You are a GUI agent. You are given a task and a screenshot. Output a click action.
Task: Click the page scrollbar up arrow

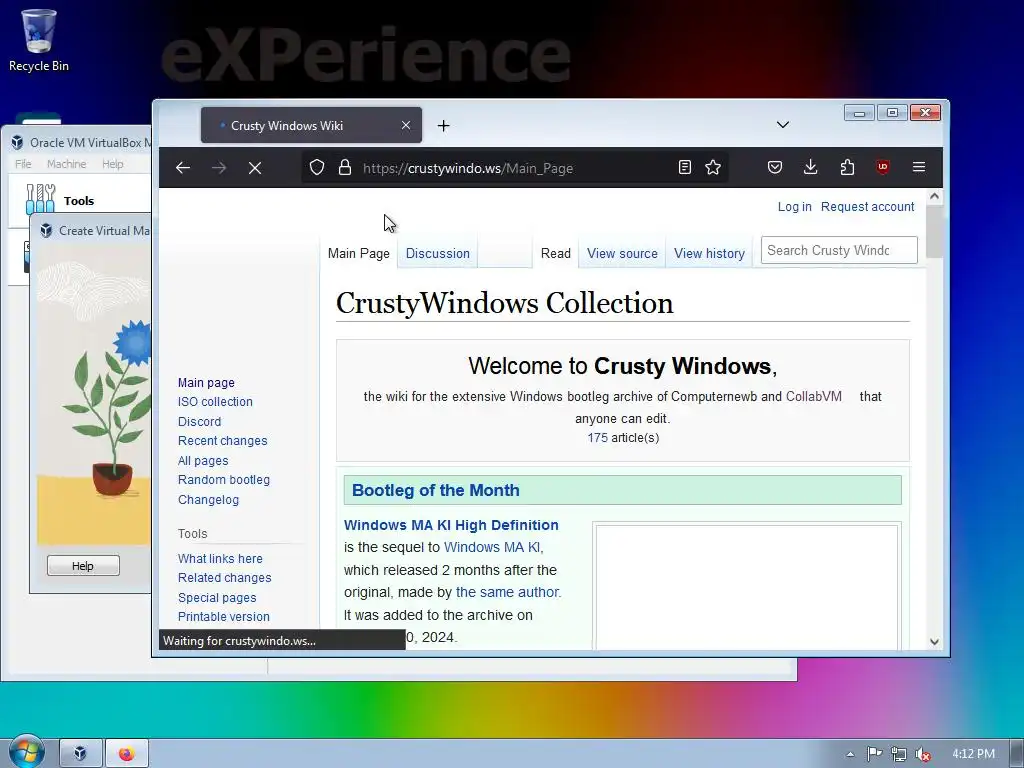tap(934, 196)
